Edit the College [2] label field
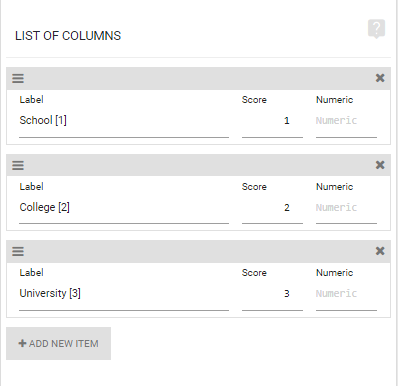Viewport: 398px width, 386px height. [124, 207]
